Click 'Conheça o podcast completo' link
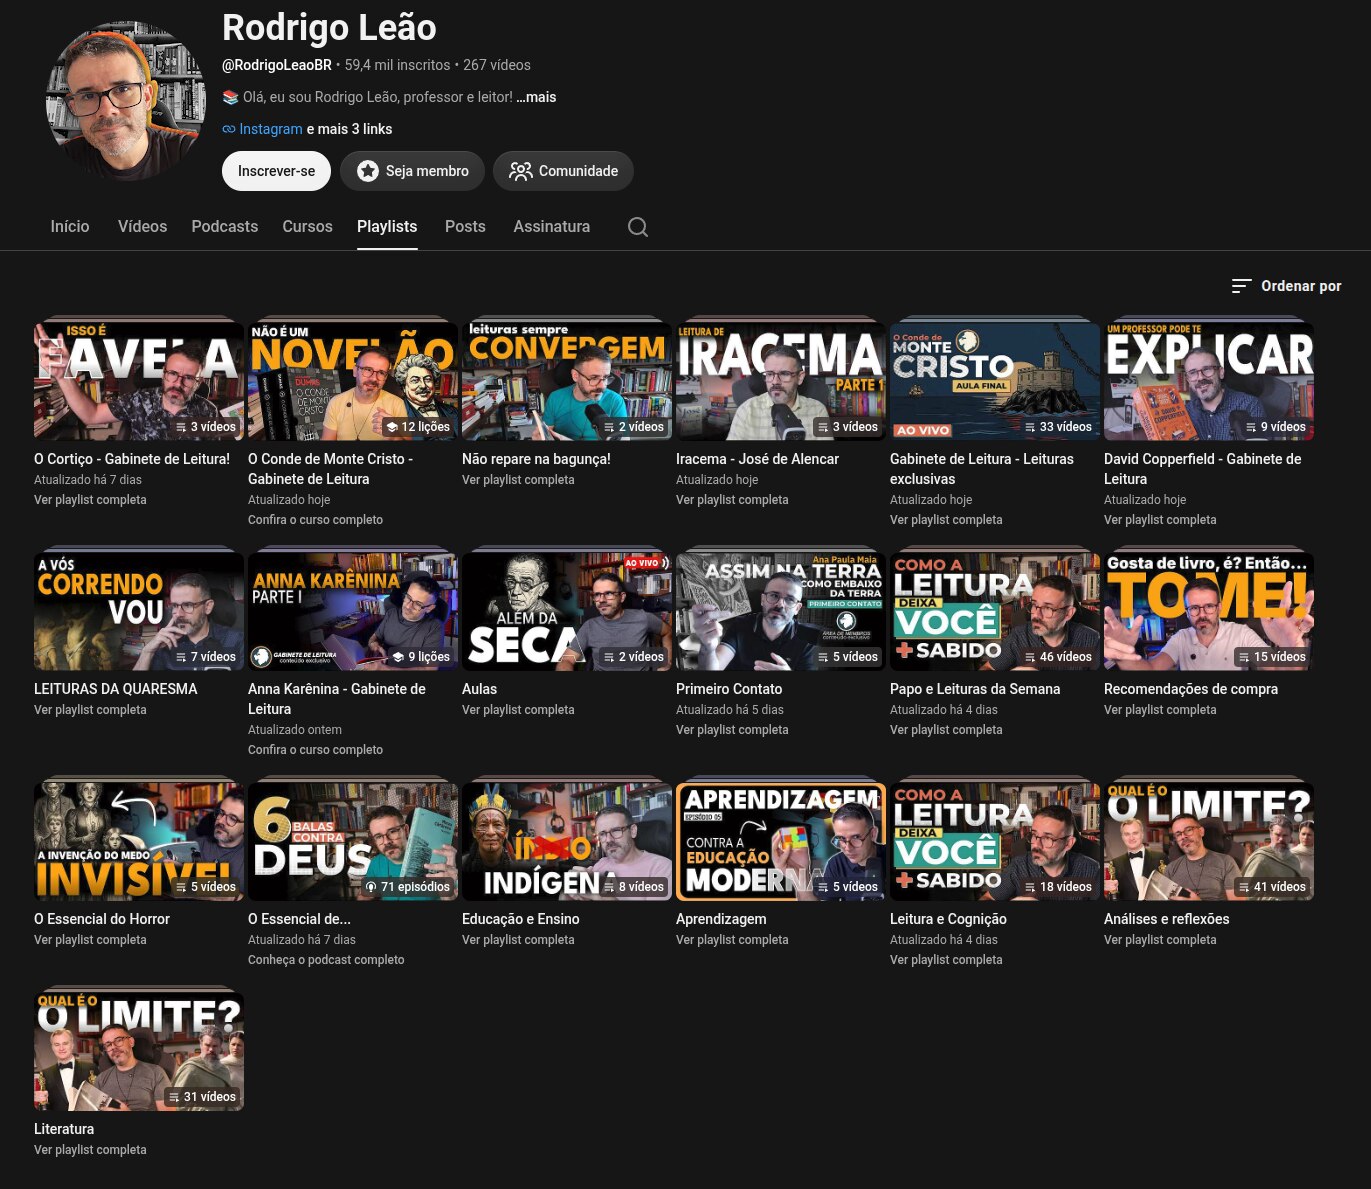 point(326,960)
